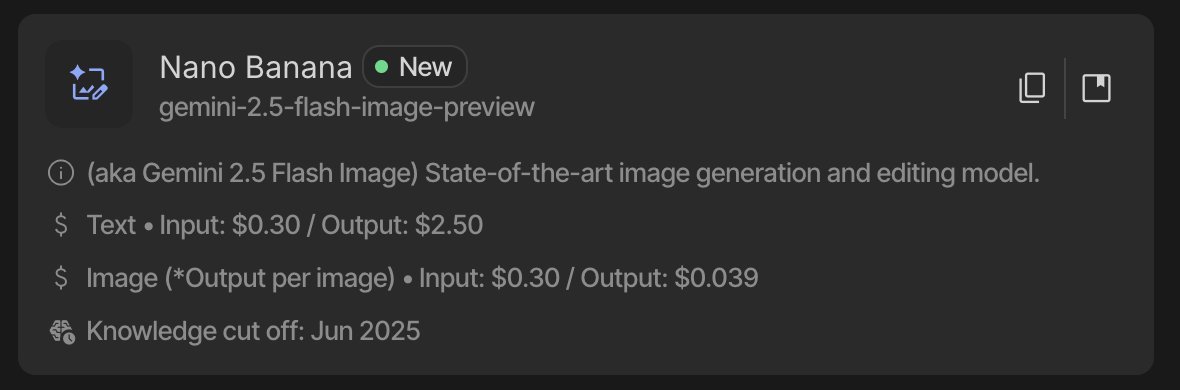Click the Image row's Input: $0.30 price

(489, 278)
